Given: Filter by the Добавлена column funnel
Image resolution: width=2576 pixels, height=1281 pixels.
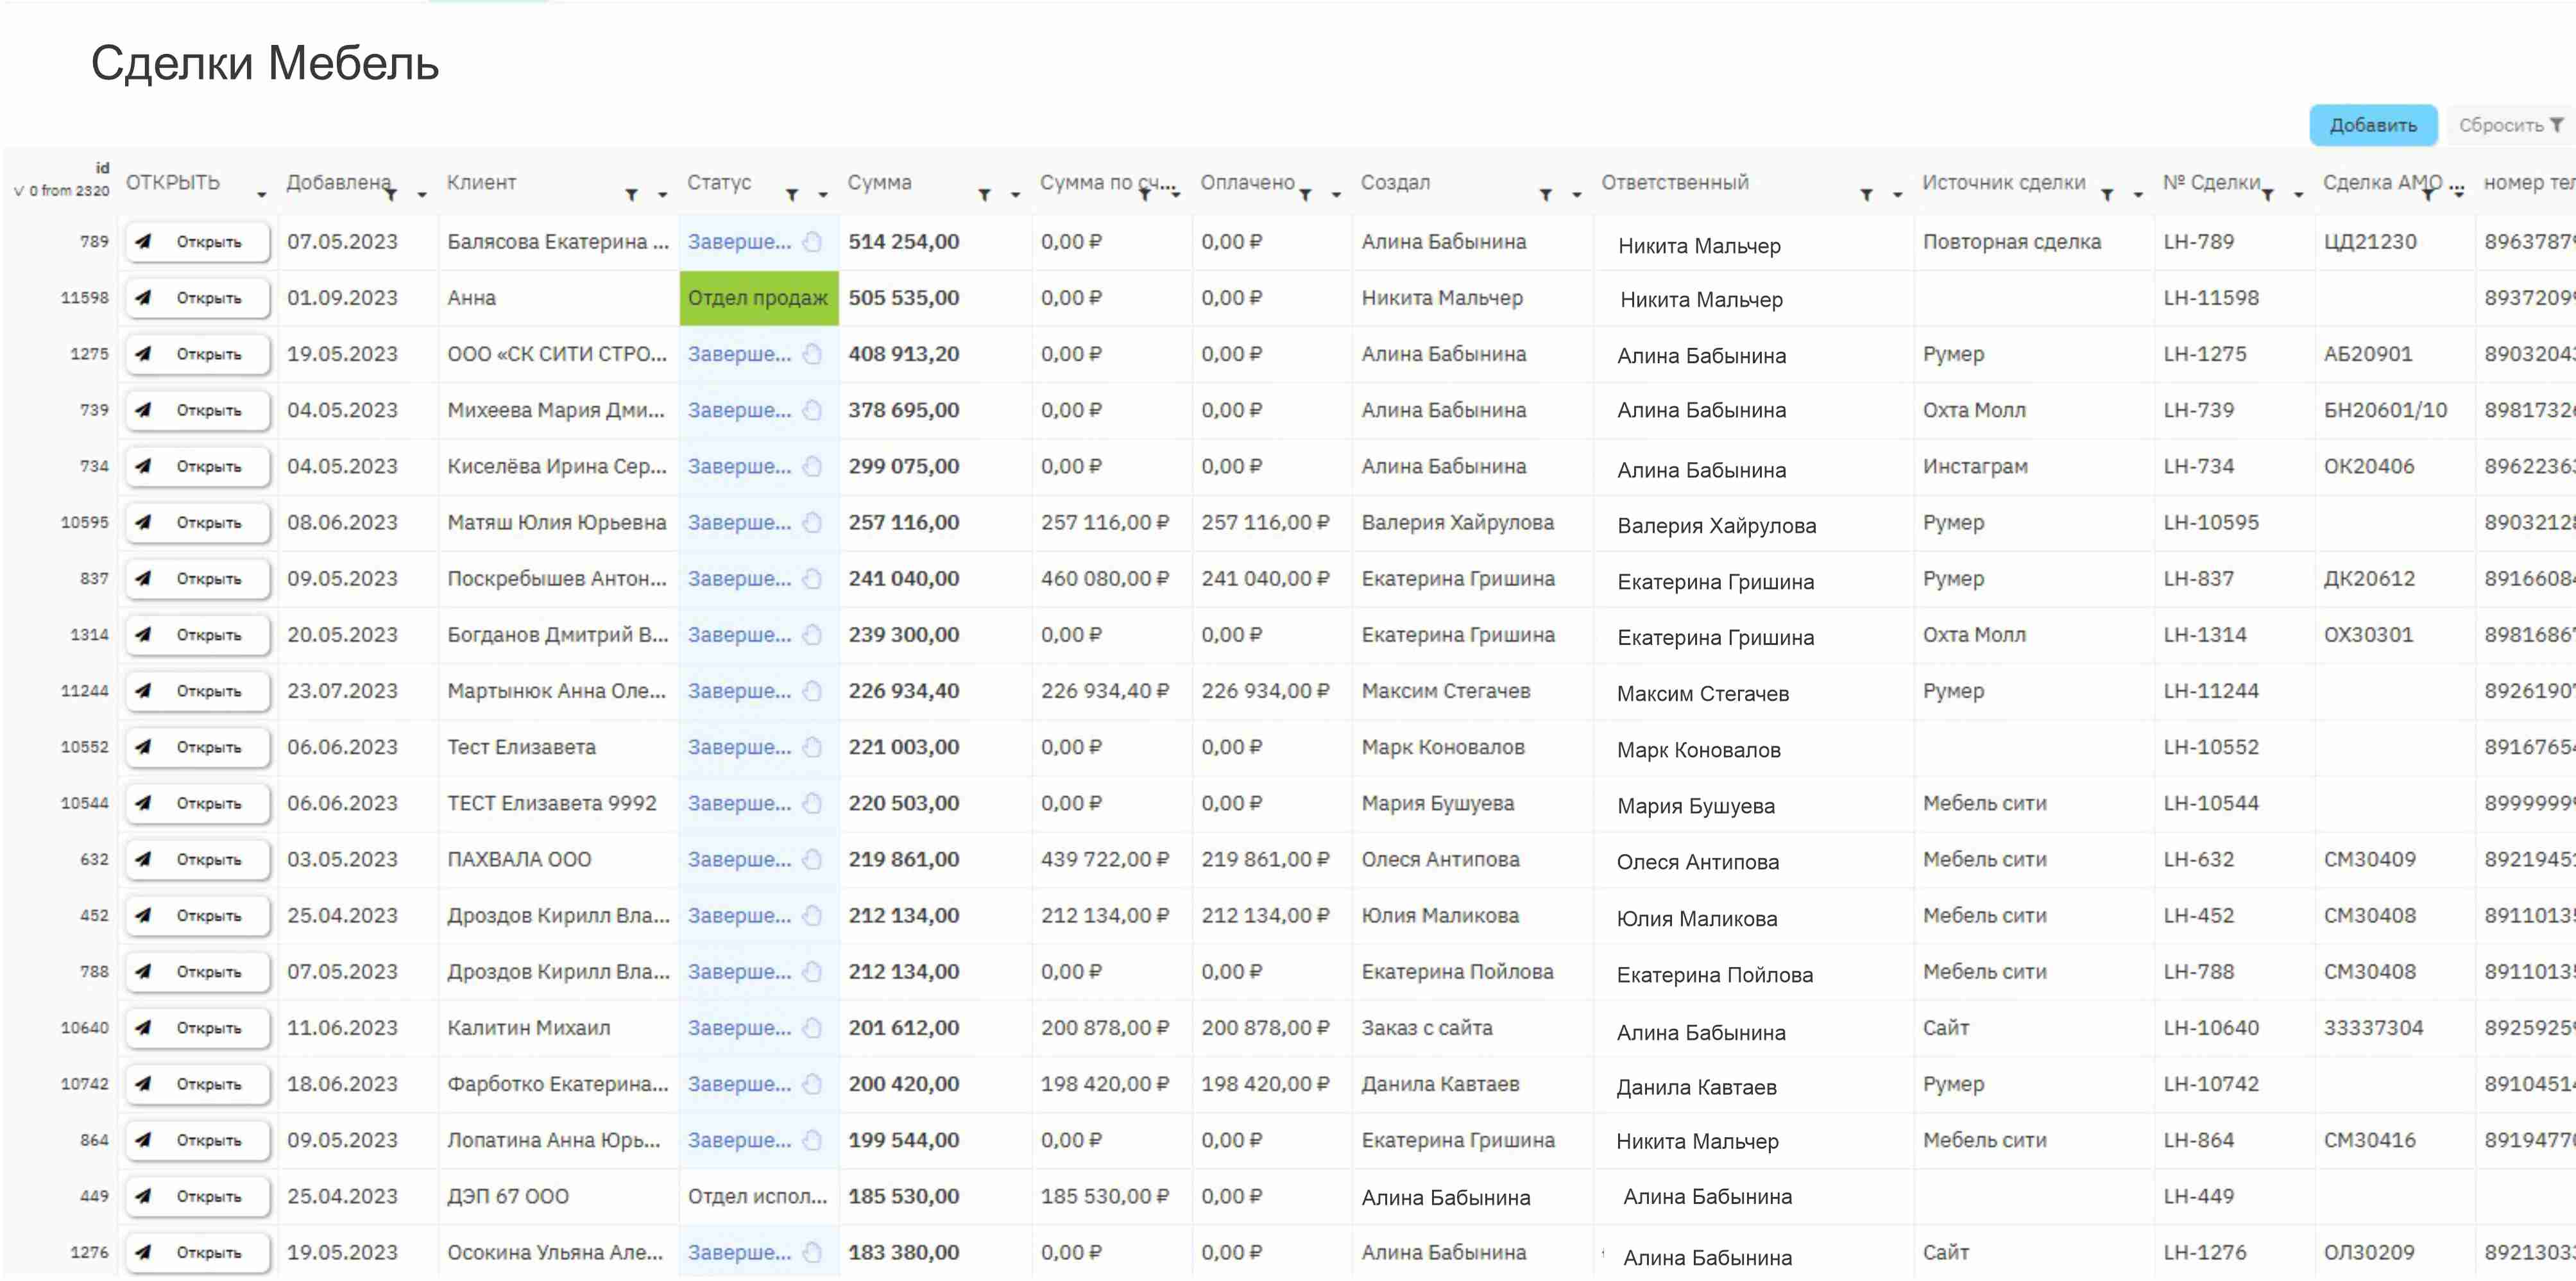Looking at the screenshot, I should [391, 195].
